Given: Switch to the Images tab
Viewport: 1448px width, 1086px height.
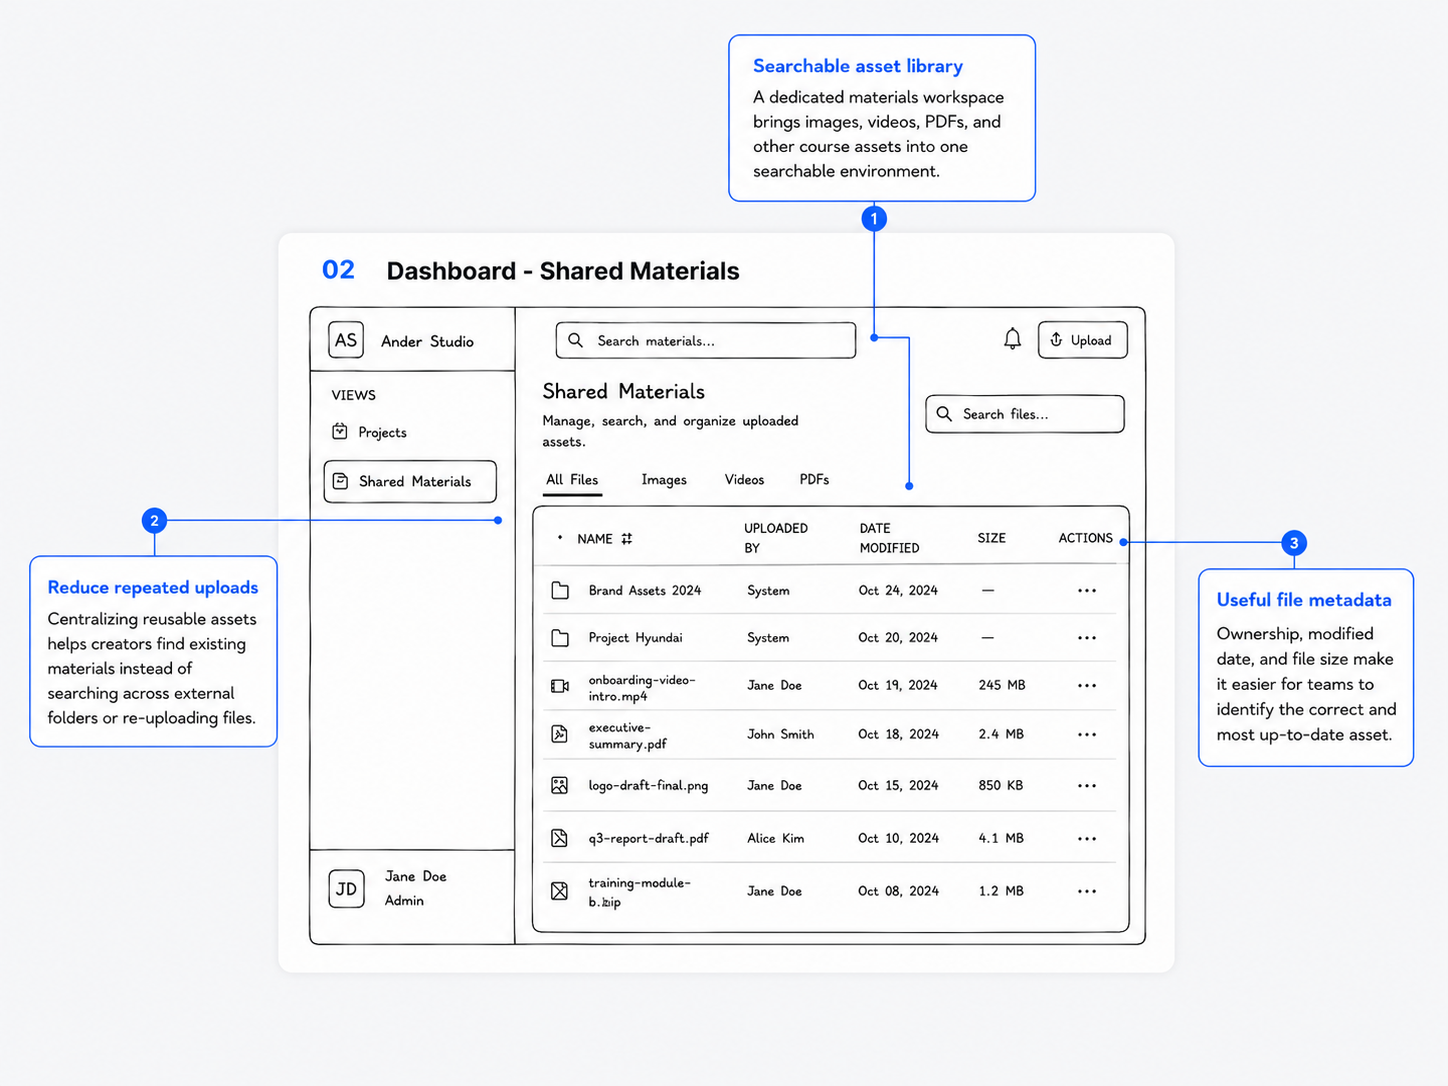Looking at the screenshot, I should (x=664, y=480).
